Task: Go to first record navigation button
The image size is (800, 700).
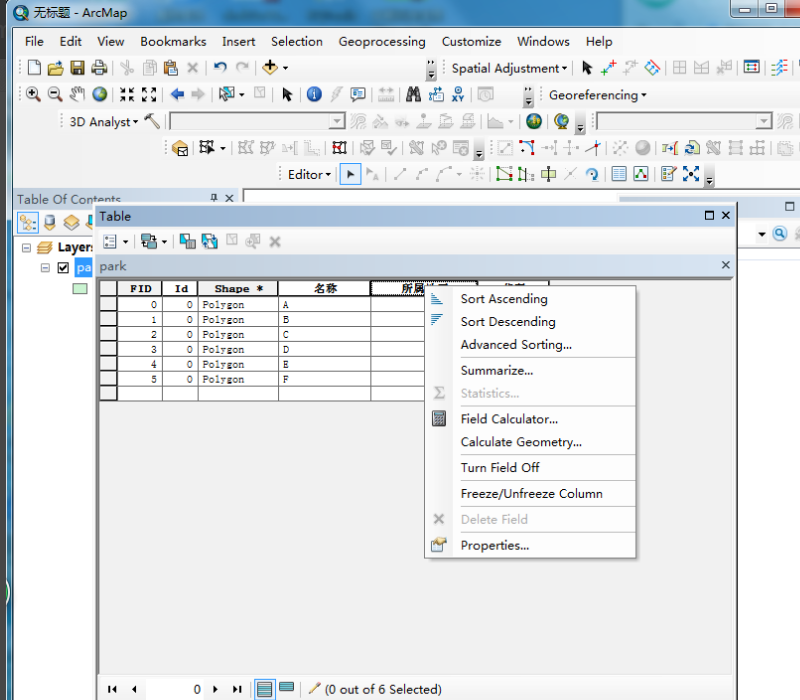Action: coord(112,689)
